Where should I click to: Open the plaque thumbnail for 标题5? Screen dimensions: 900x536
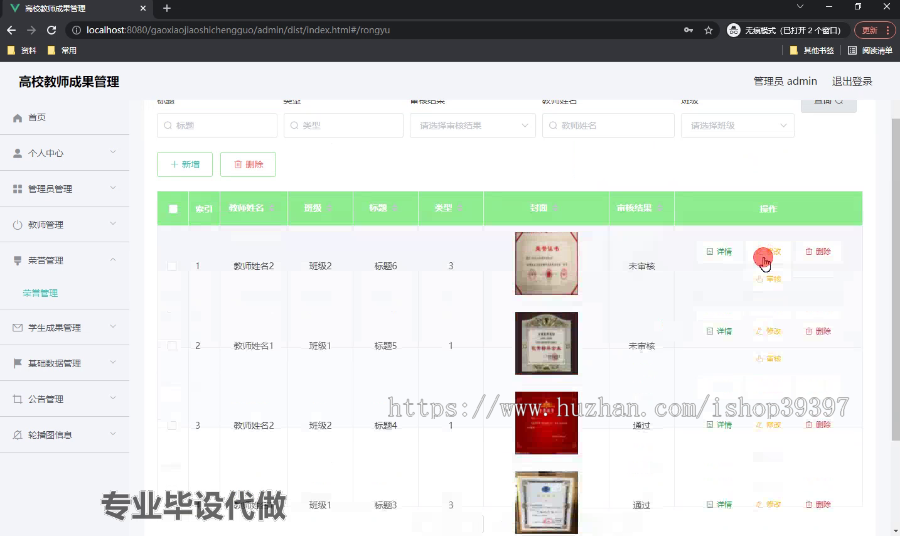point(546,343)
